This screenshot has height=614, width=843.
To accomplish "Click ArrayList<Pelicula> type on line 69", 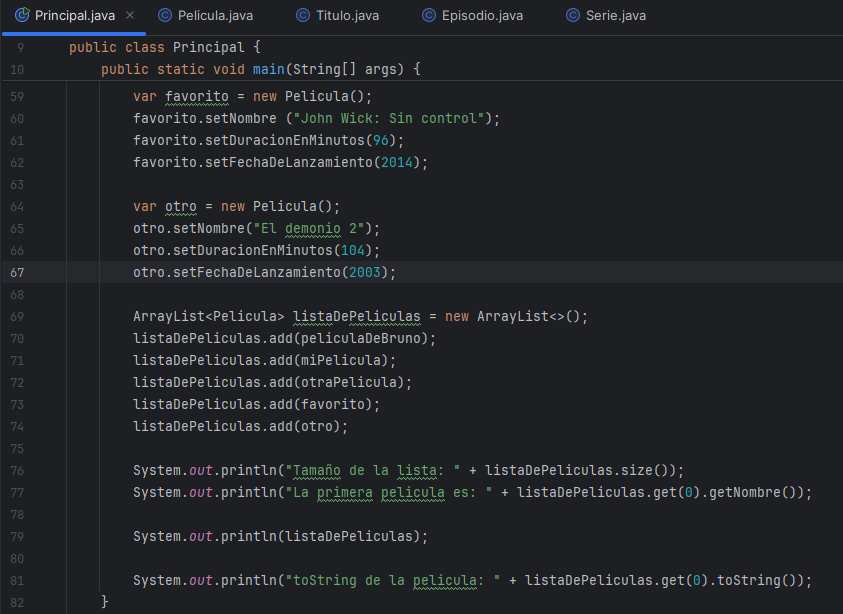I will pos(208,316).
